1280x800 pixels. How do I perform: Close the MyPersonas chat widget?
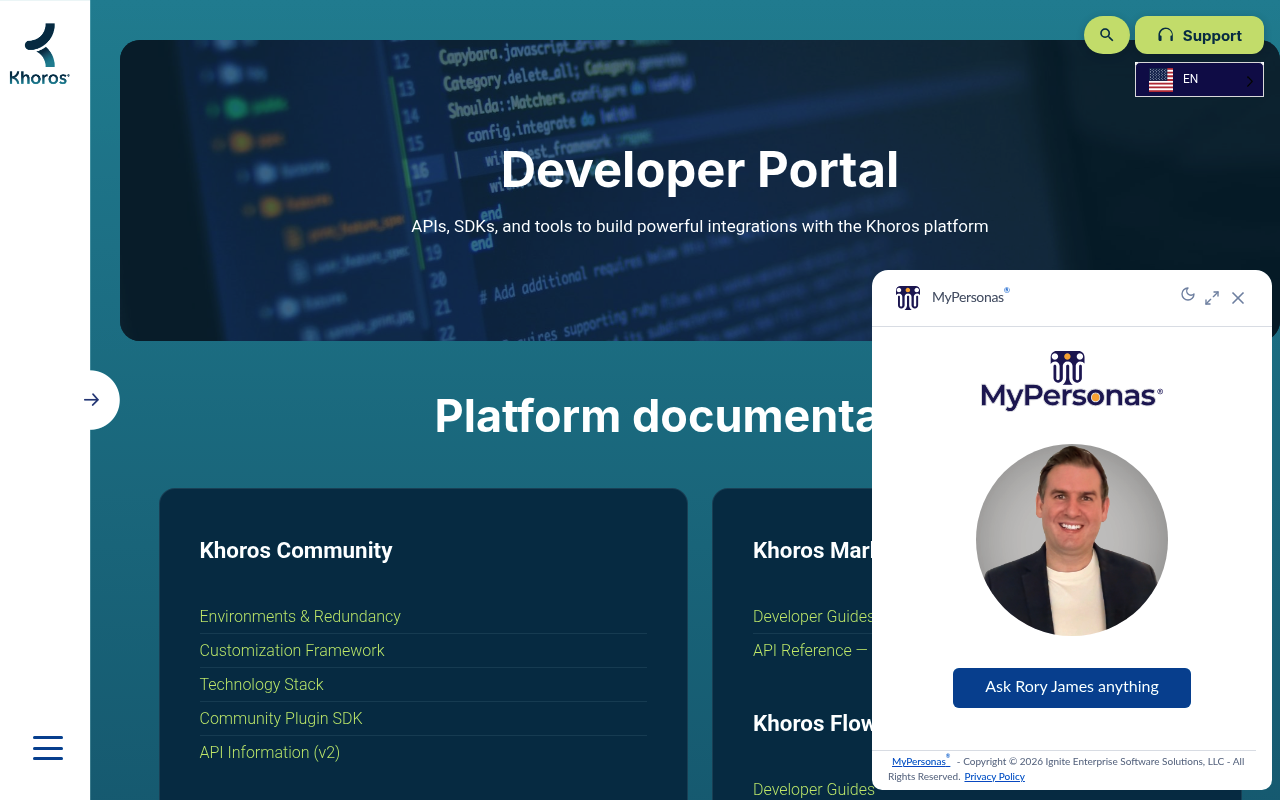click(x=1238, y=298)
